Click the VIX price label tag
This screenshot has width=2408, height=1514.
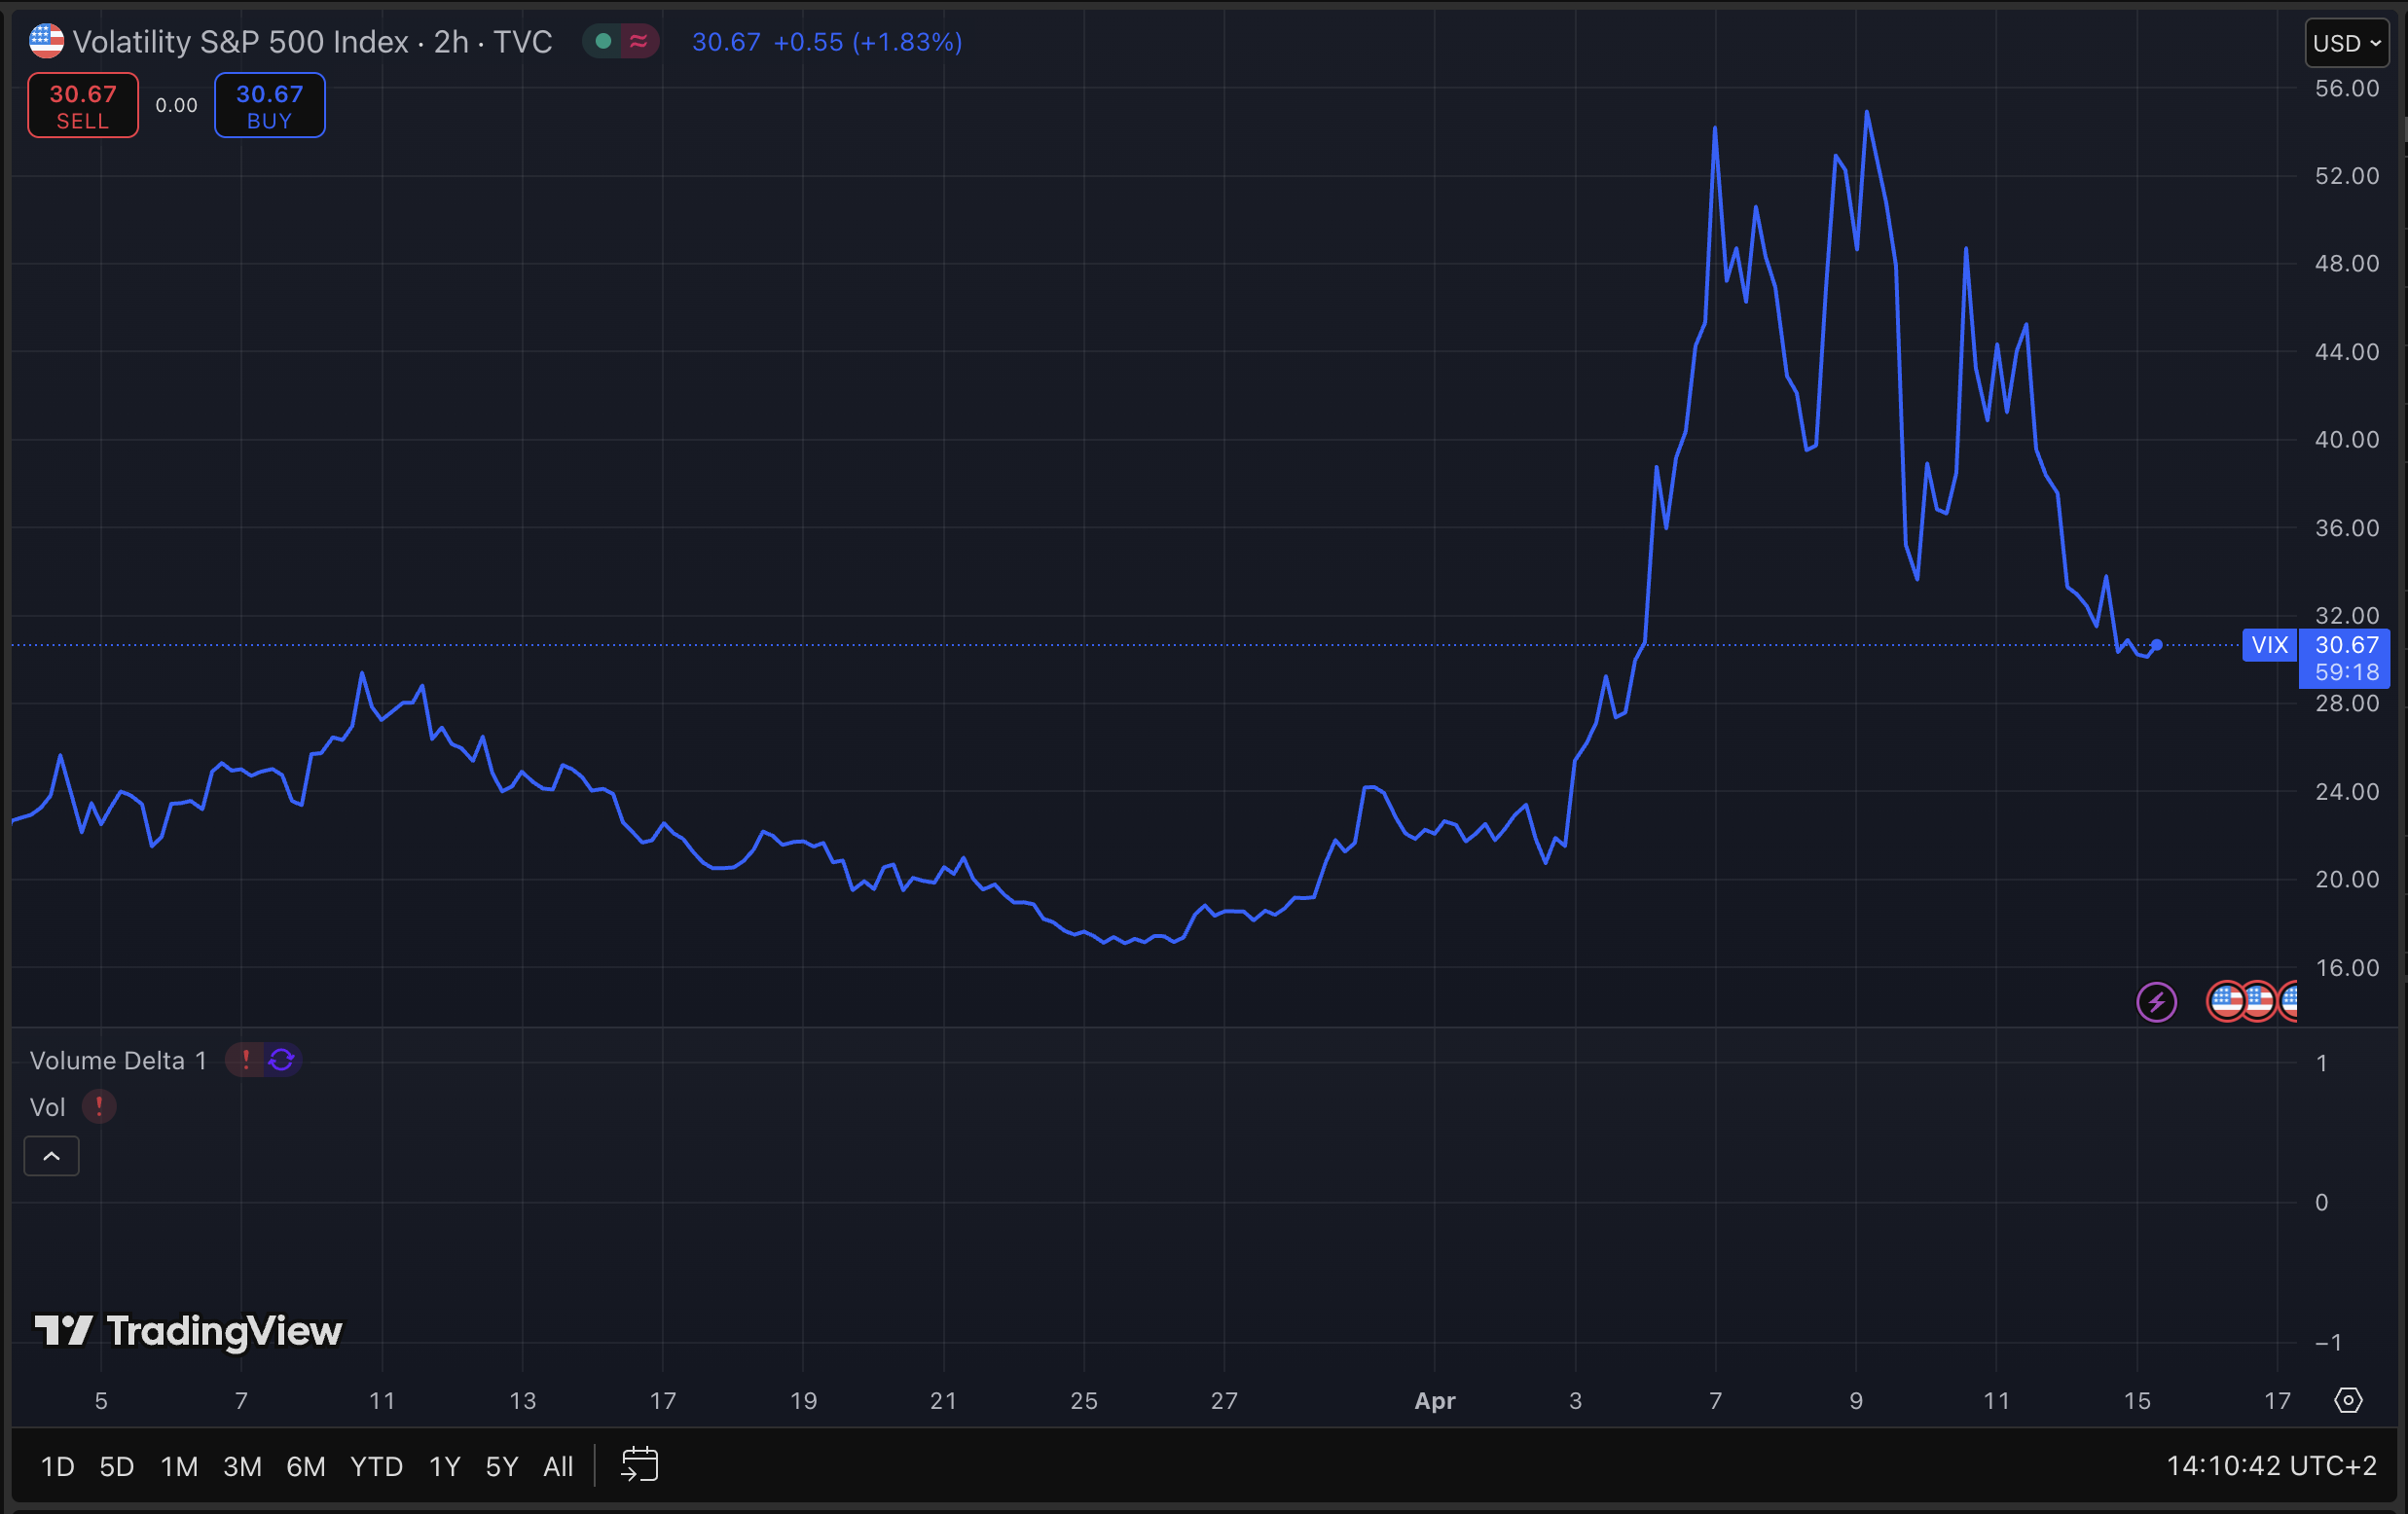coord(2269,645)
